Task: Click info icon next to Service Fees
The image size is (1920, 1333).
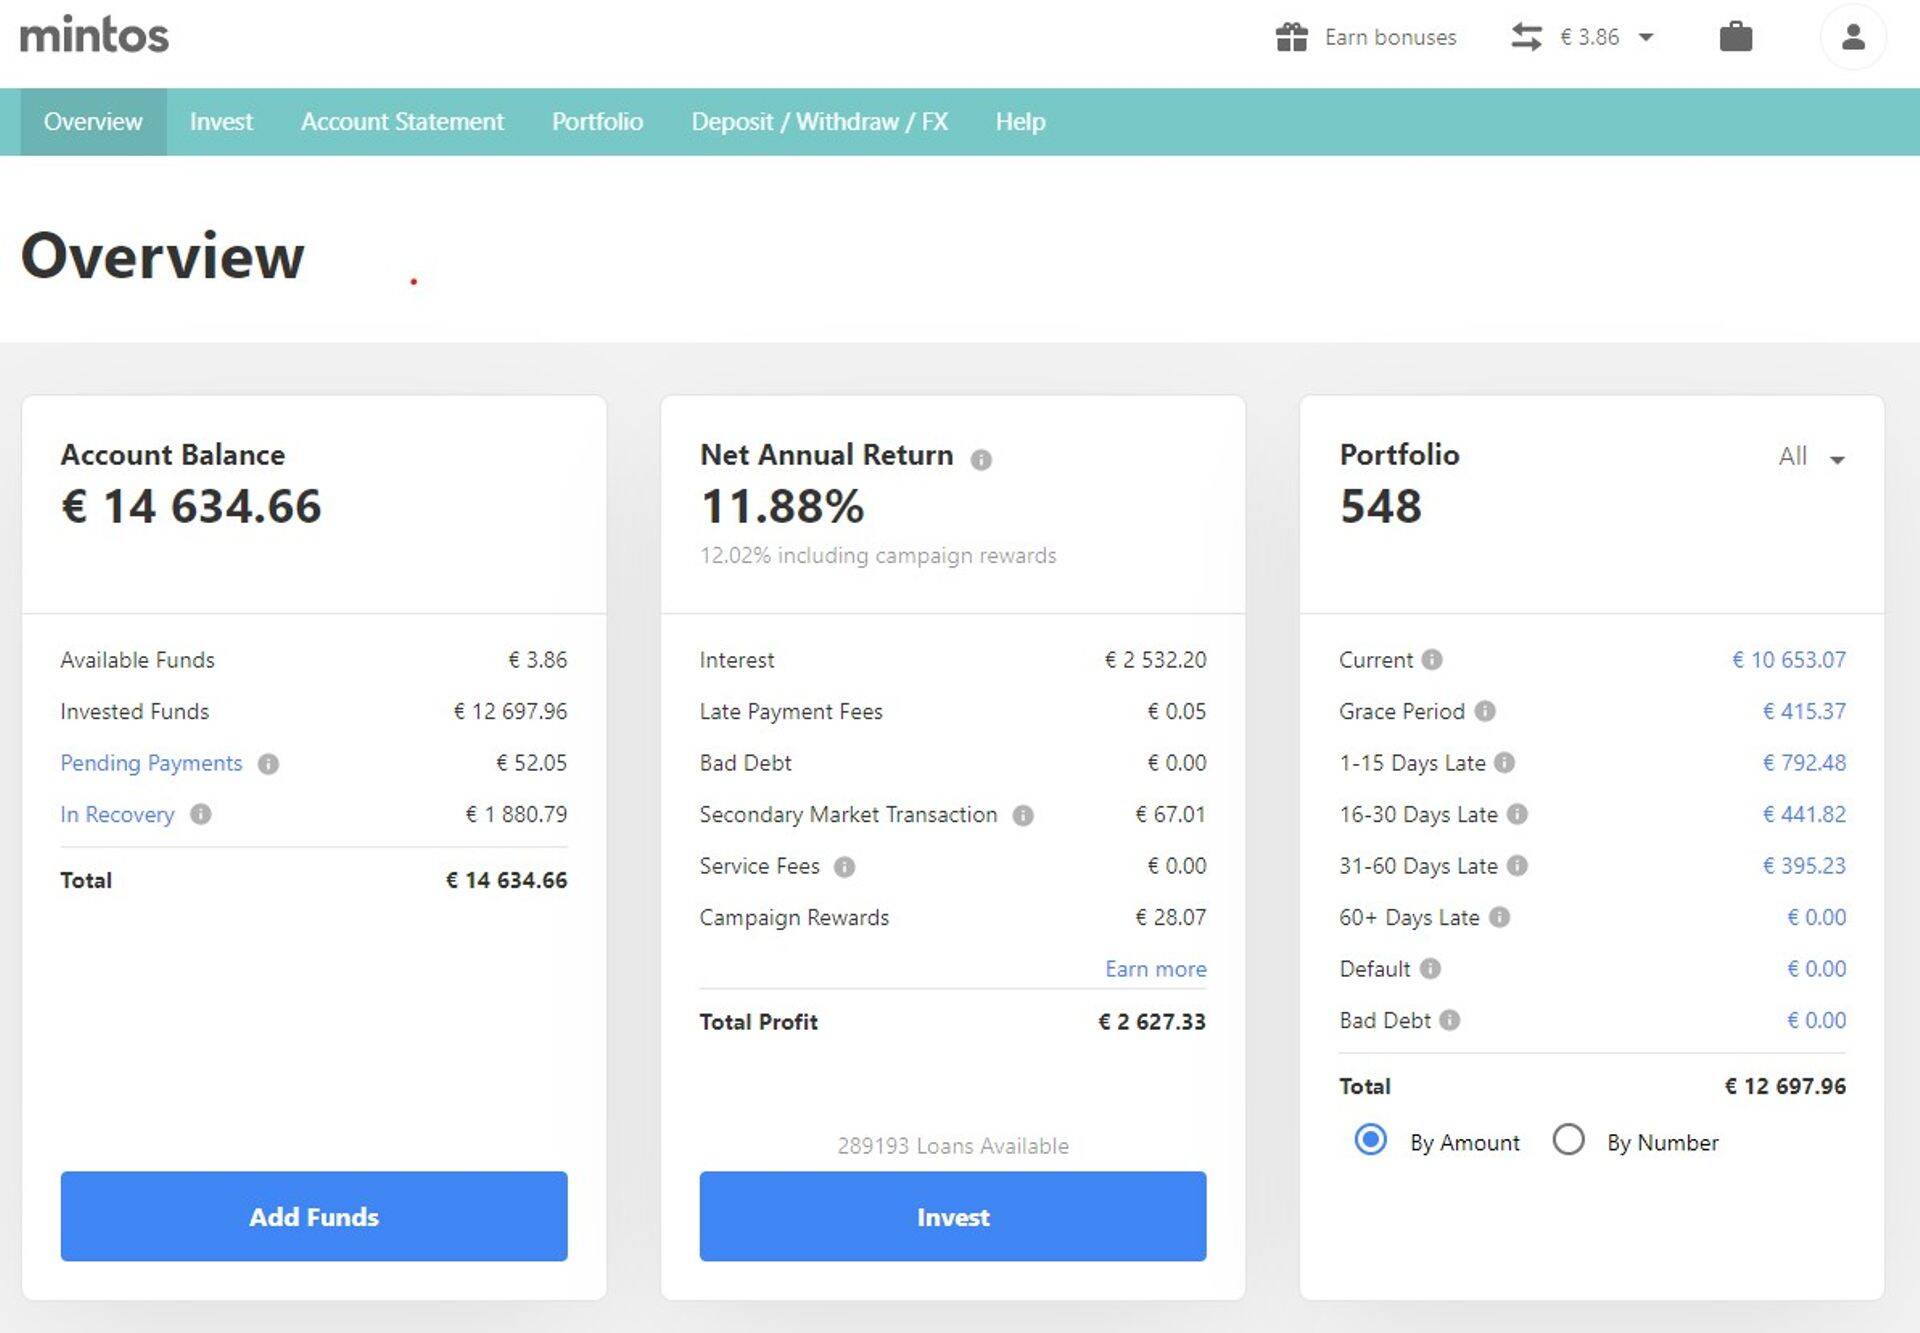Action: point(844,867)
